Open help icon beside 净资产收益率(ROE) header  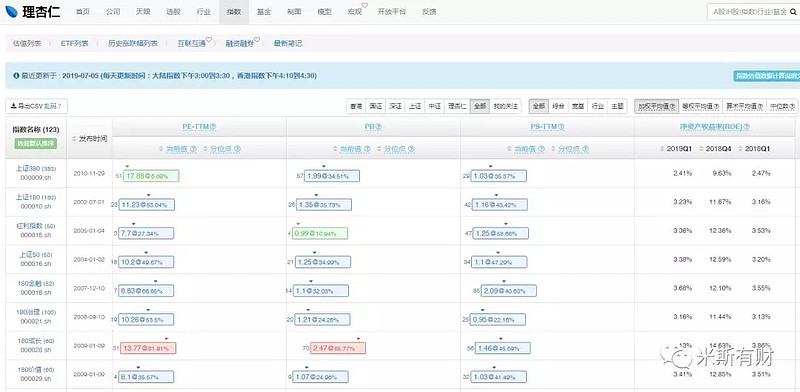tap(746, 127)
